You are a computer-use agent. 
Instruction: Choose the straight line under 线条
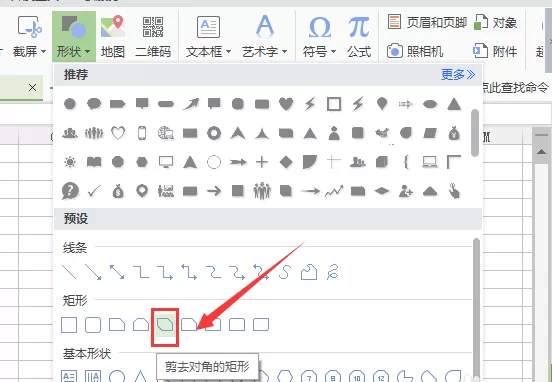[x=69, y=272]
